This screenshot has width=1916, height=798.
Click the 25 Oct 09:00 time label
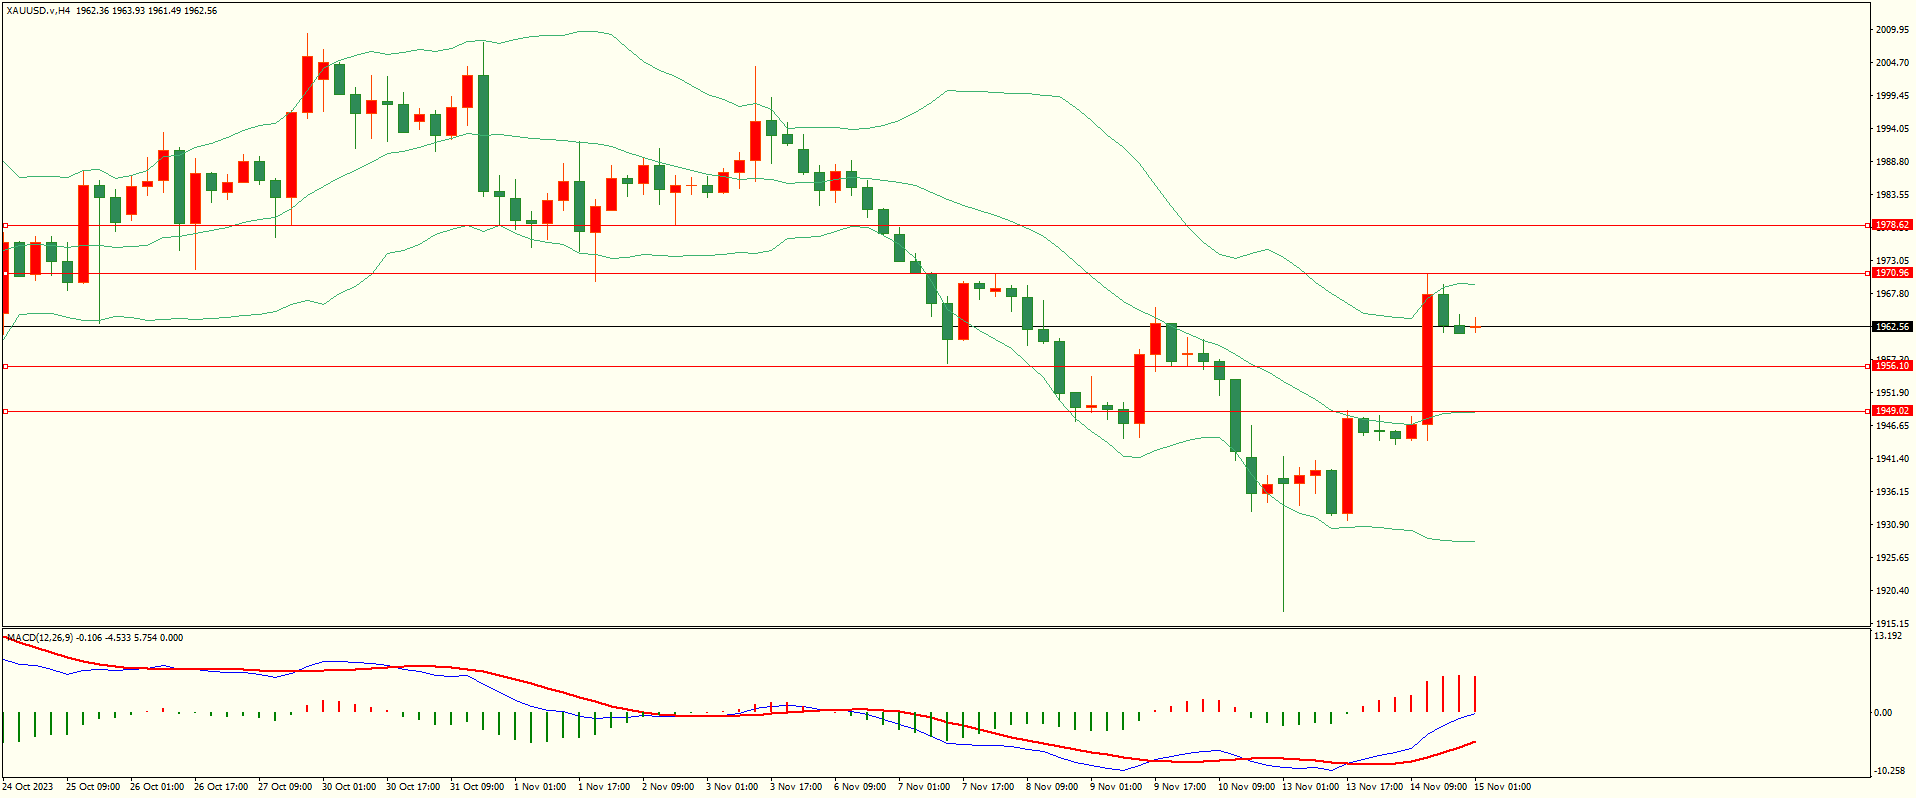(x=93, y=787)
